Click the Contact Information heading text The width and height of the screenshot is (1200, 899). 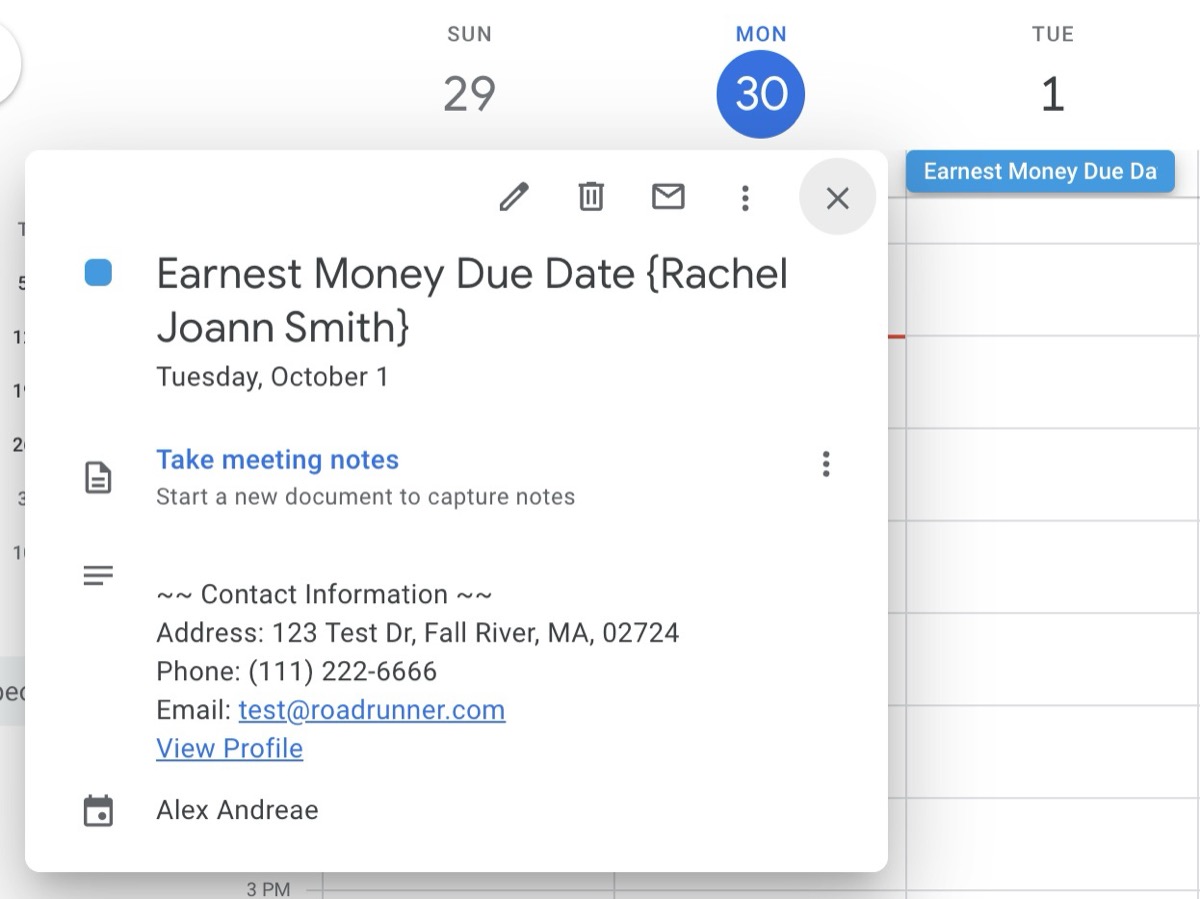coord(325,595)
